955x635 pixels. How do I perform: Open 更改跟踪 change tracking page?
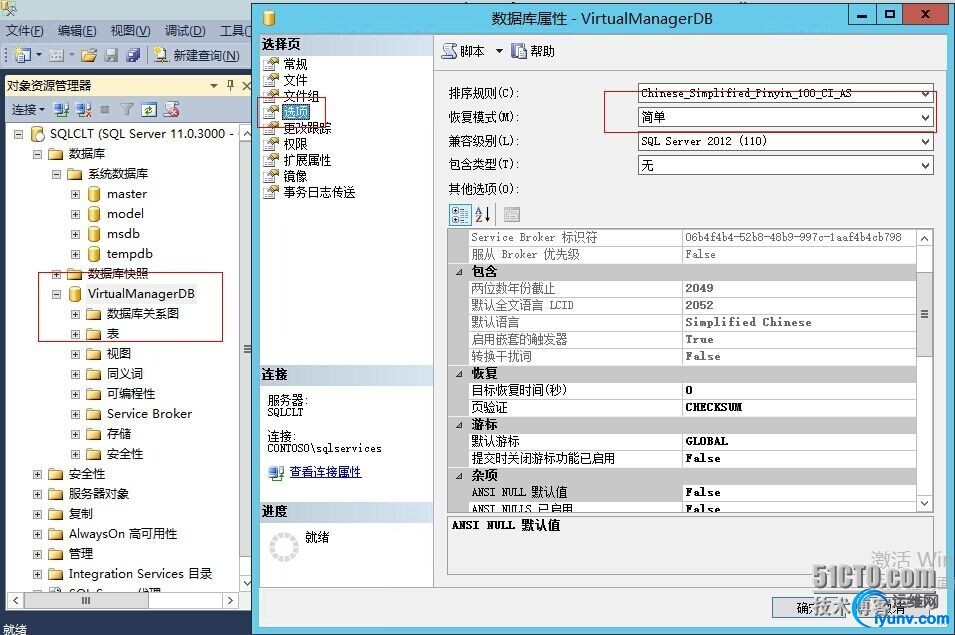pos(307,128)
